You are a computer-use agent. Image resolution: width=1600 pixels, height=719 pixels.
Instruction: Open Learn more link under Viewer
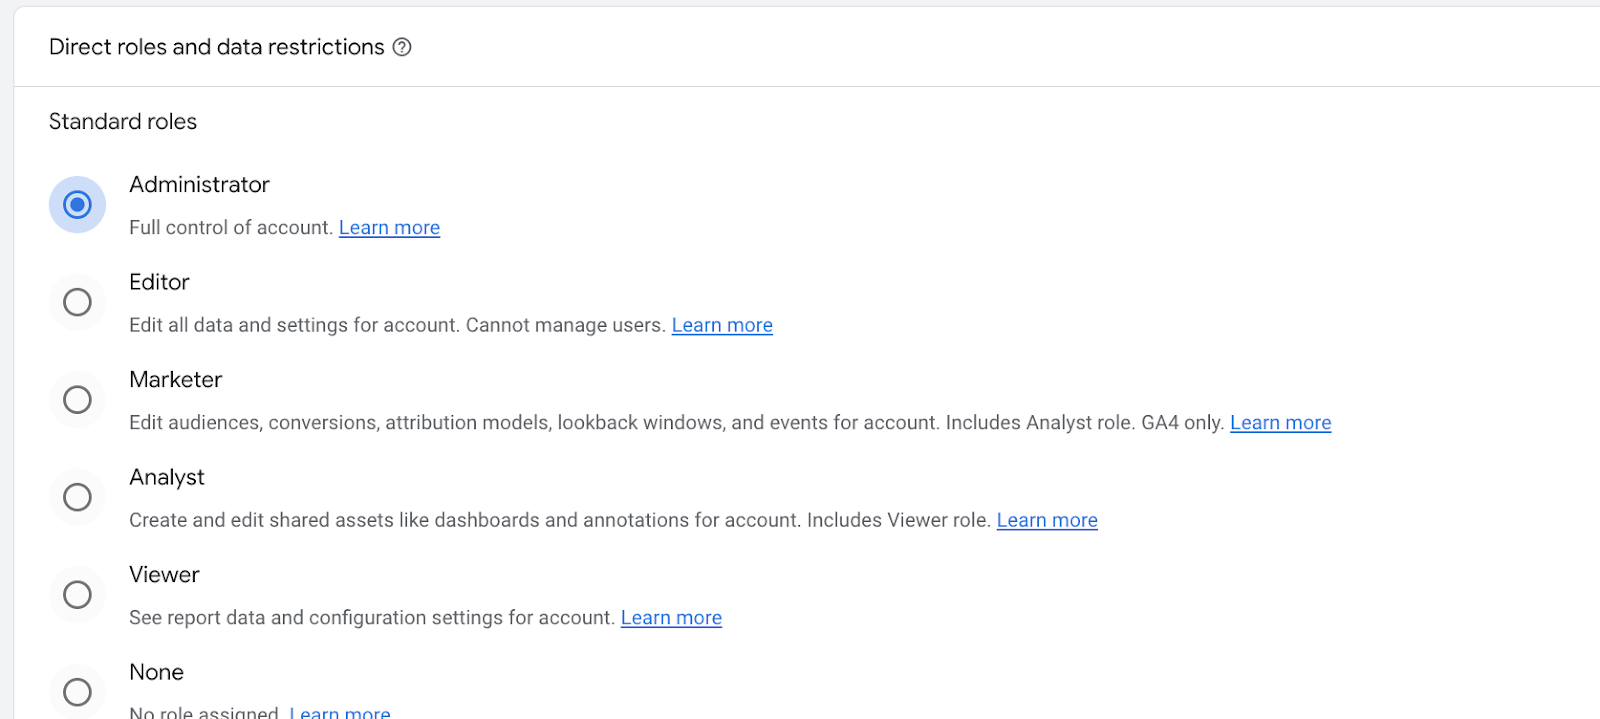(x=670, y=618)
